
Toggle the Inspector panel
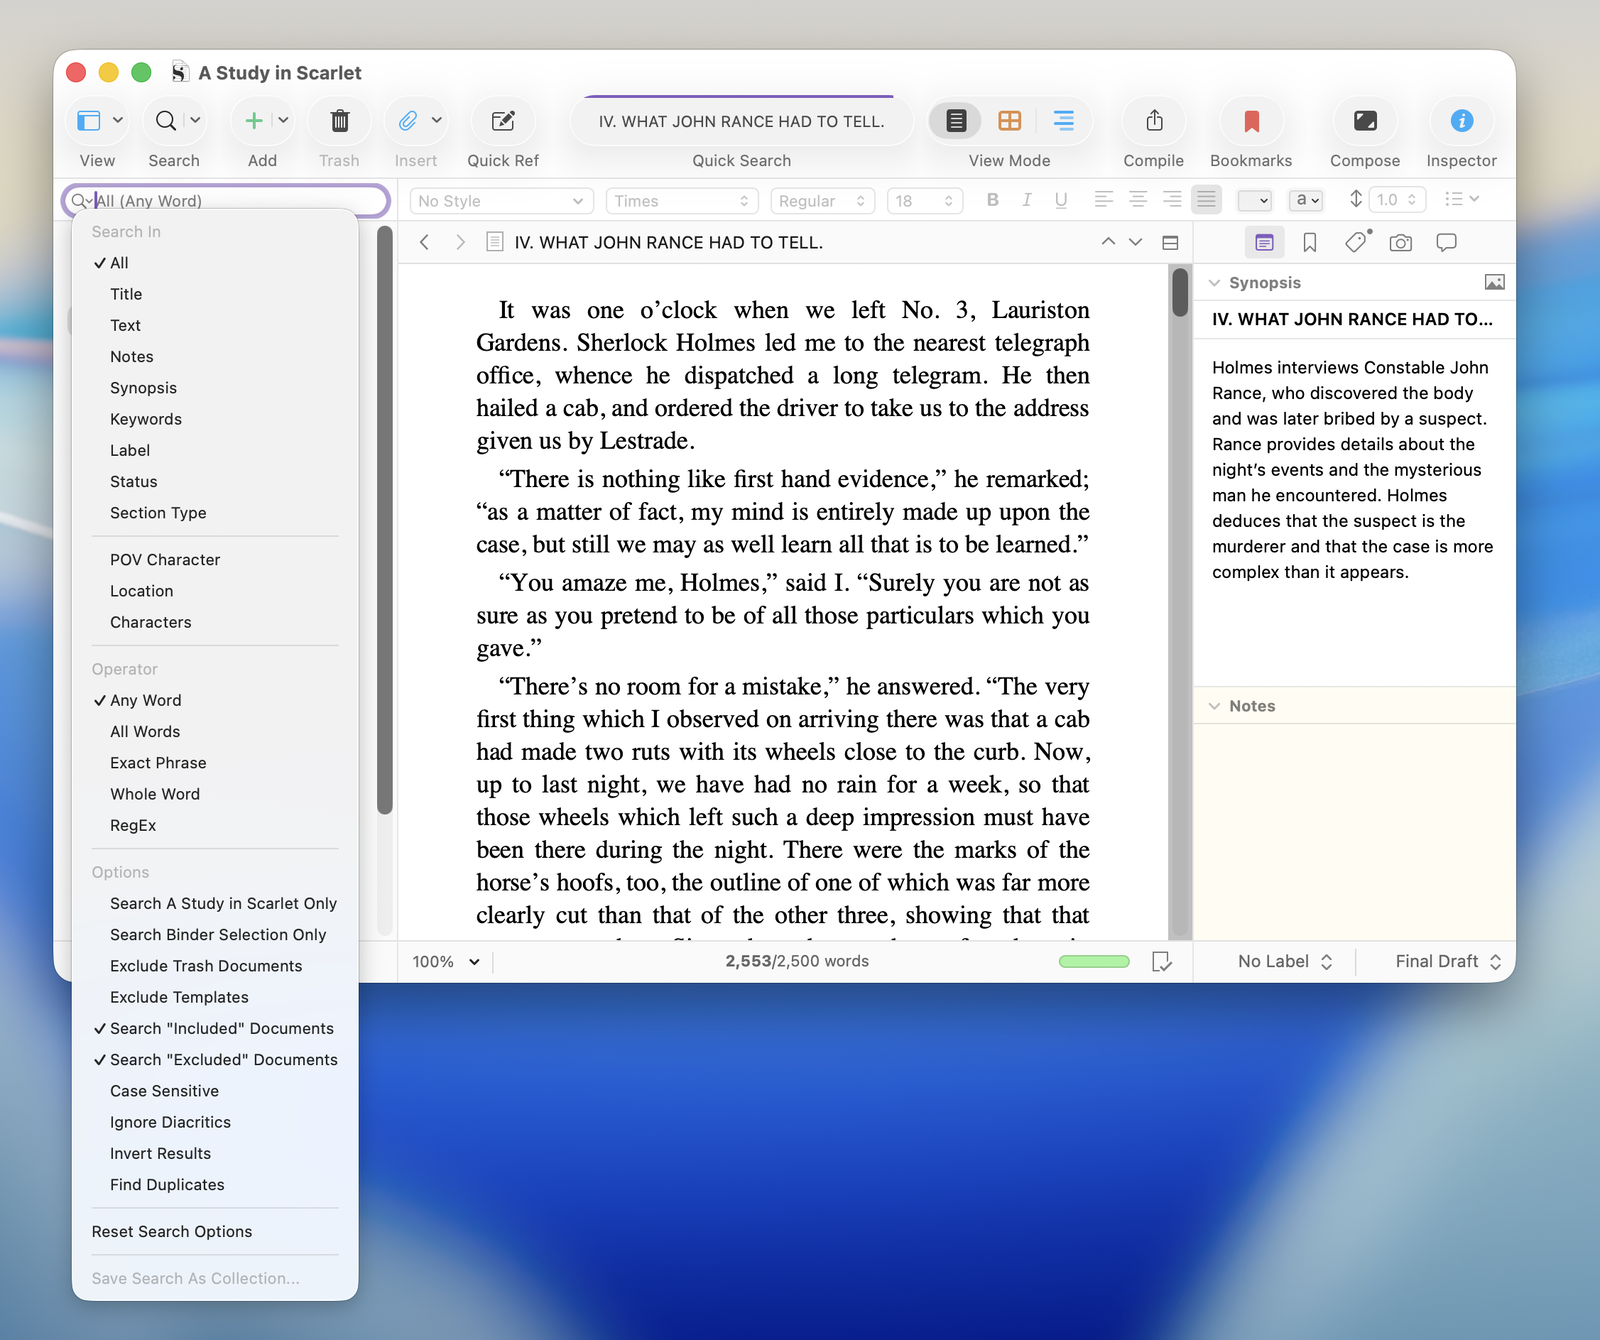tap(1461, 121)
